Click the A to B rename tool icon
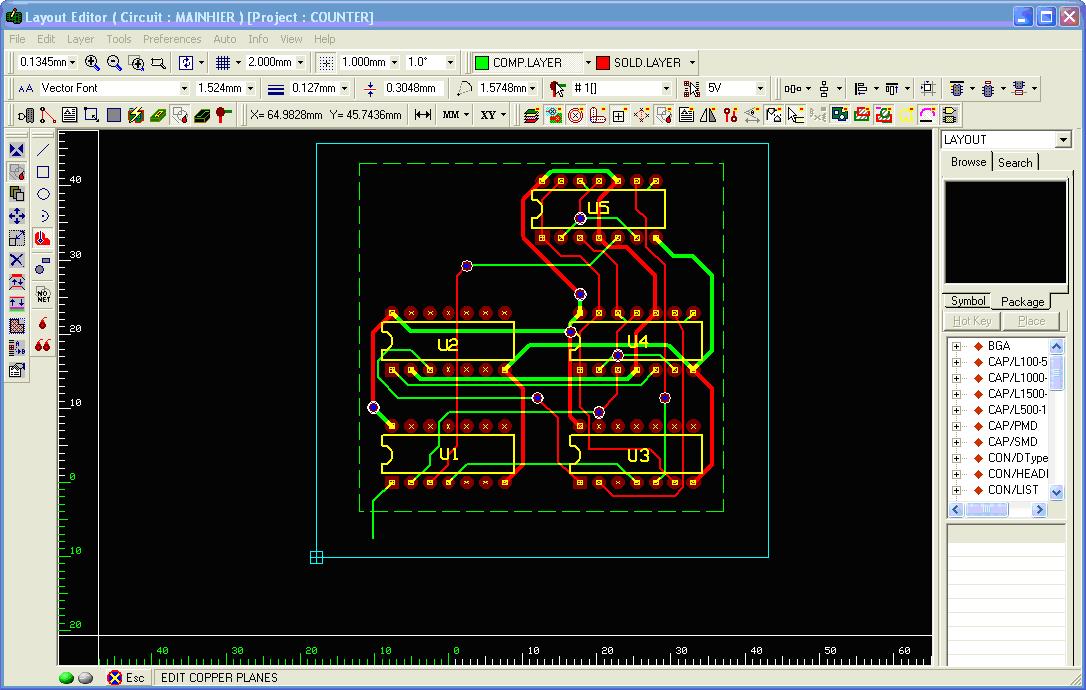Screen dimensions: 1086x690 (17, 348)
